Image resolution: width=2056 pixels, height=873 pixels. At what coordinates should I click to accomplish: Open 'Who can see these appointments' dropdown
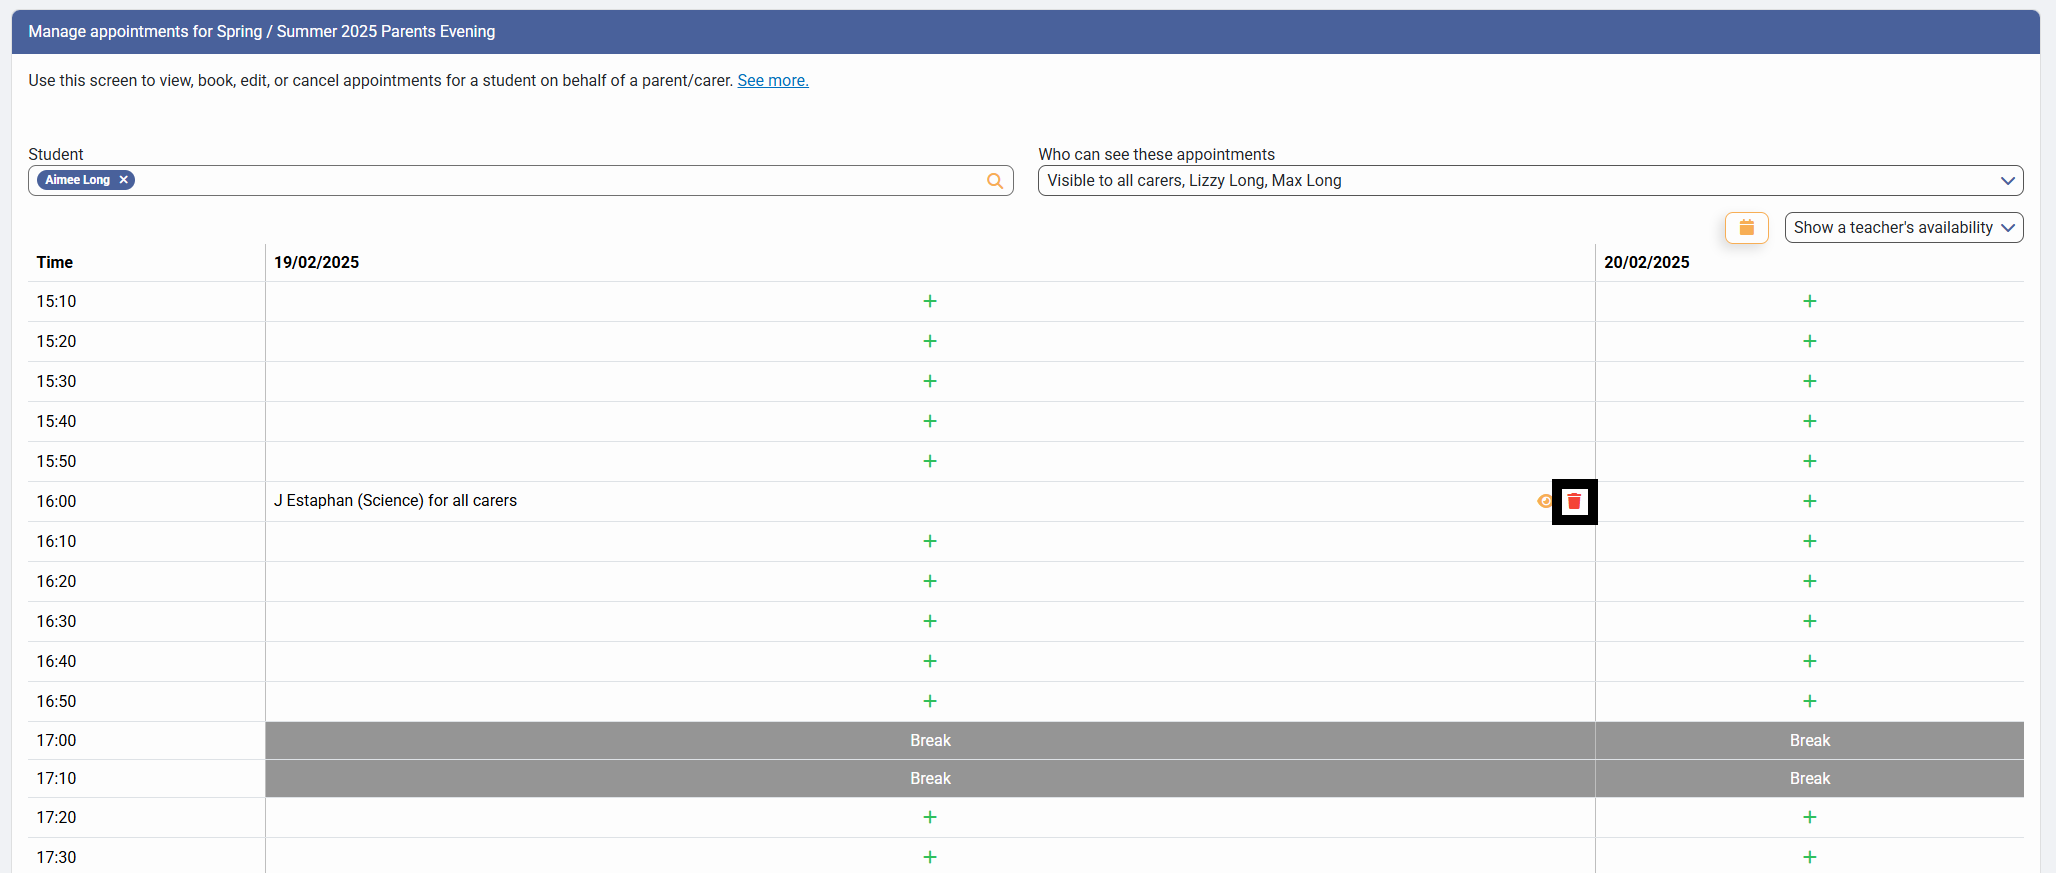1530,181
